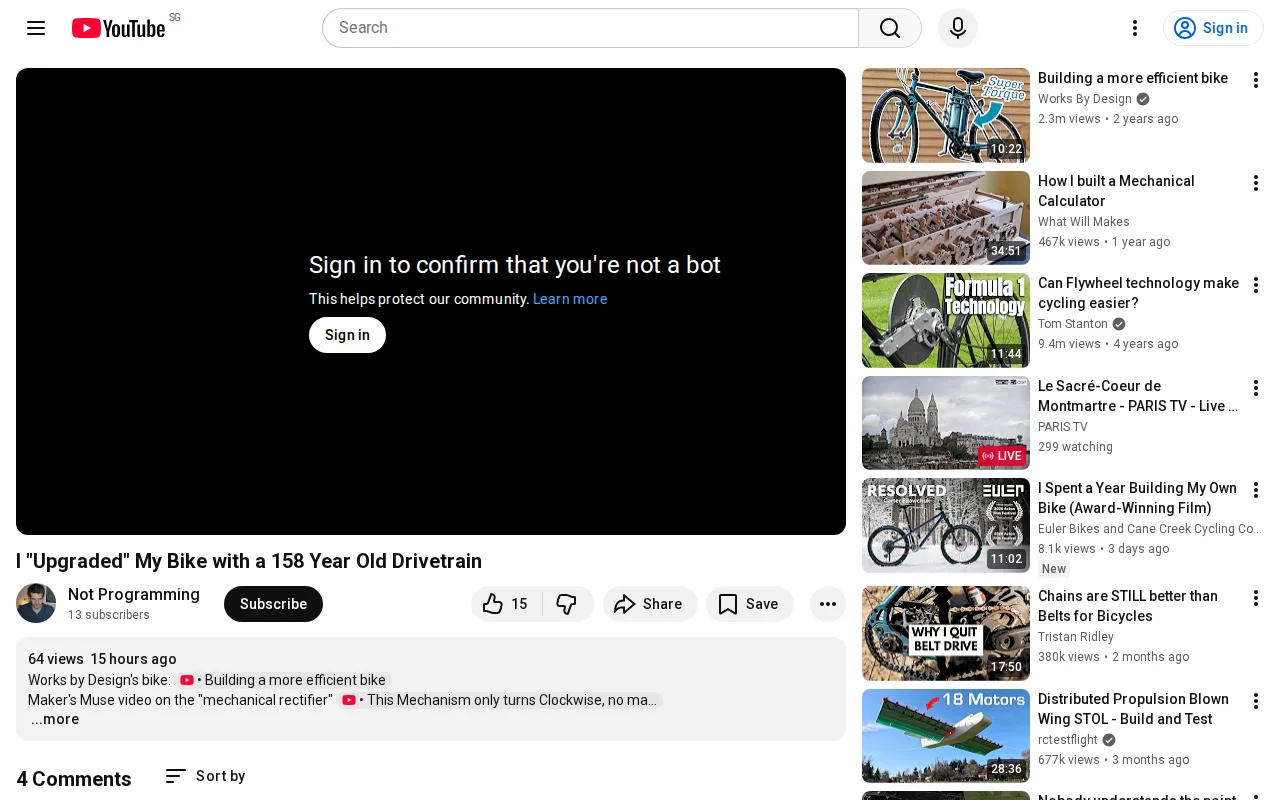Open the 18 Motors plane thumbnail

point(946,736)
